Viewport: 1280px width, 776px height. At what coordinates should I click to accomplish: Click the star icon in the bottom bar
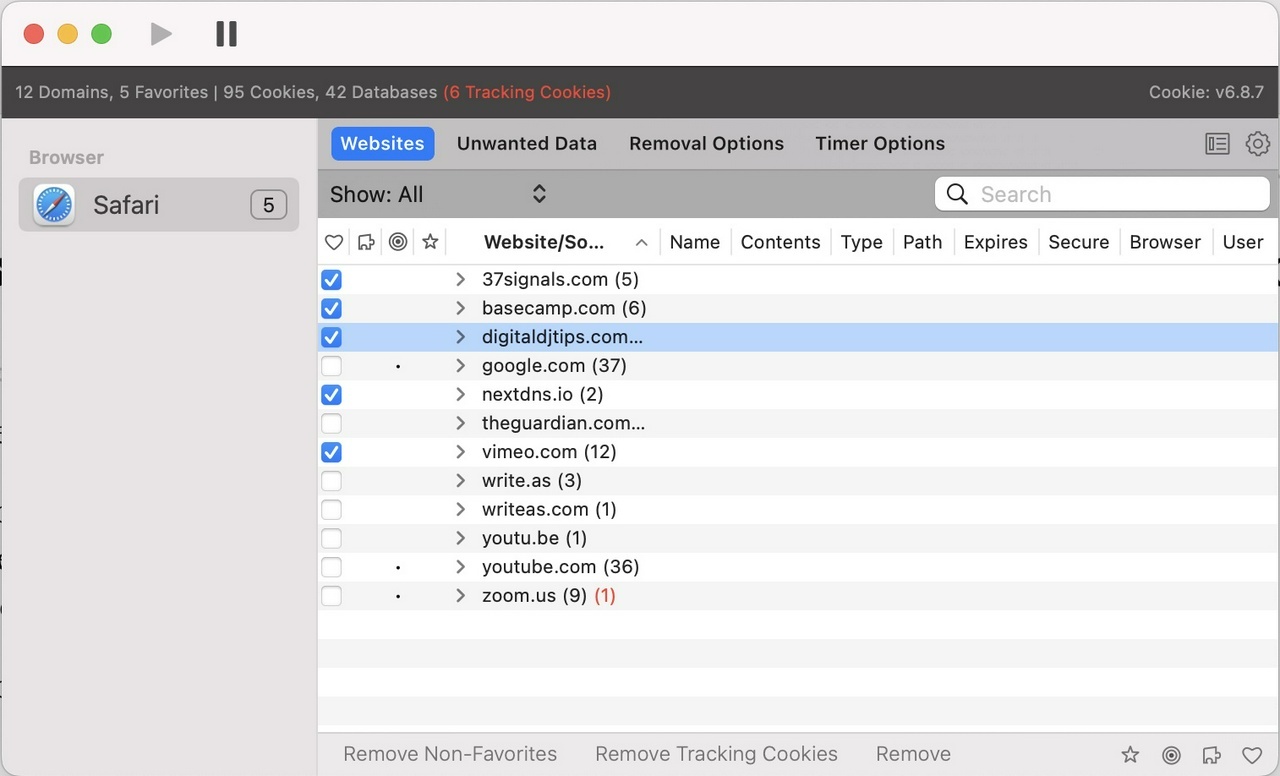[1130, 755]
